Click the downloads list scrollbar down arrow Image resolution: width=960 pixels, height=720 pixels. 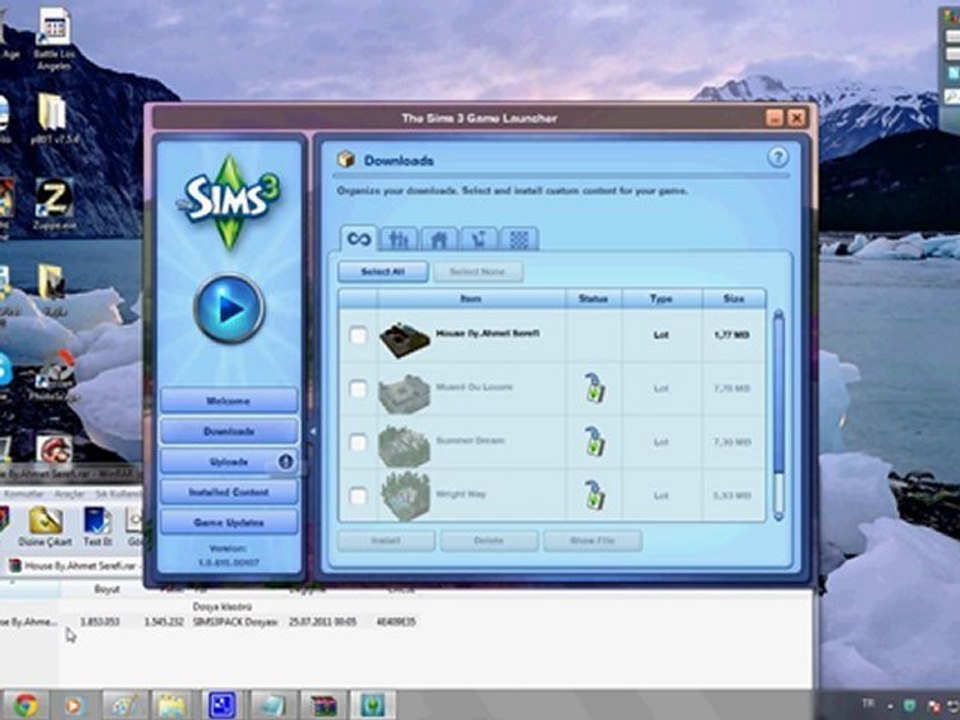point(779,516)
